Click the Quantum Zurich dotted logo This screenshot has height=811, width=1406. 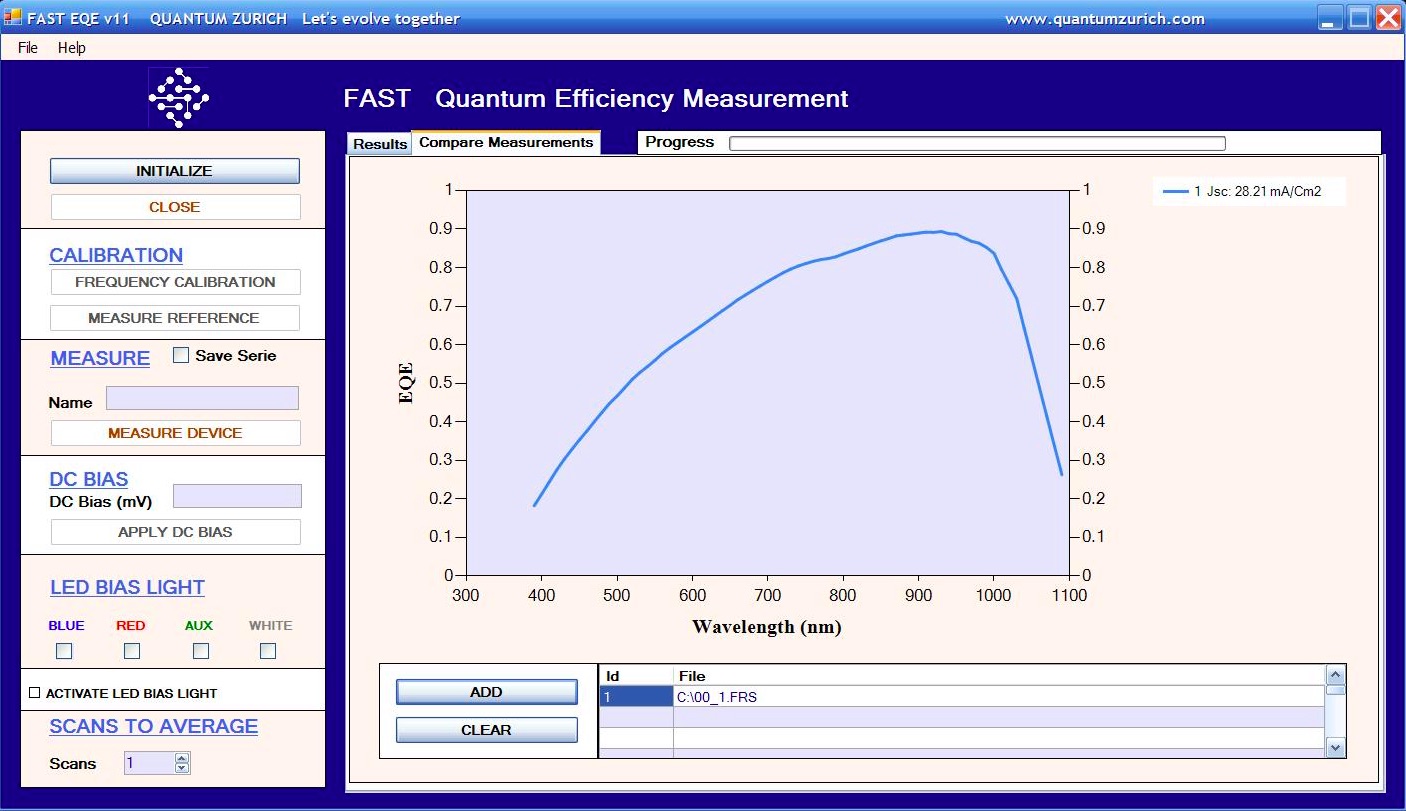point(178,97)
